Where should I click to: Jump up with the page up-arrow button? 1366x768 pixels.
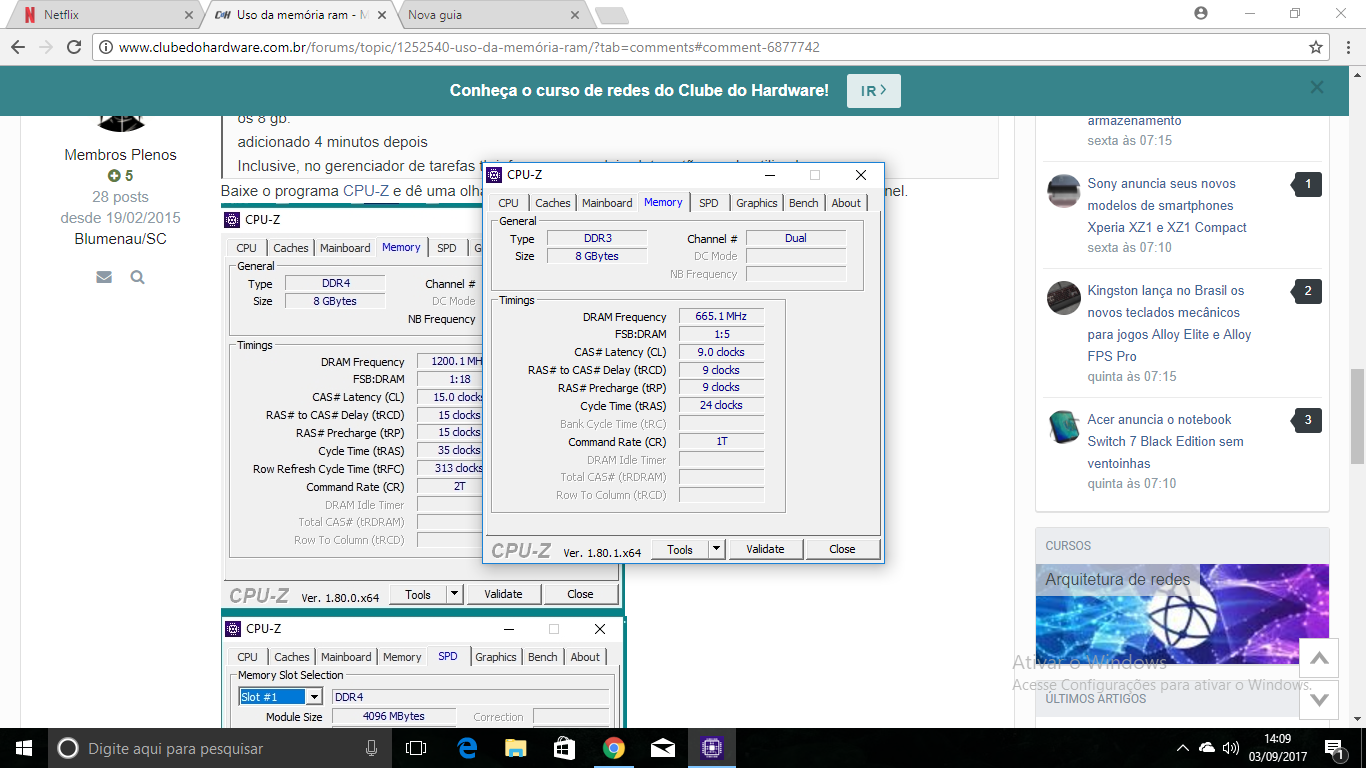1319,658
